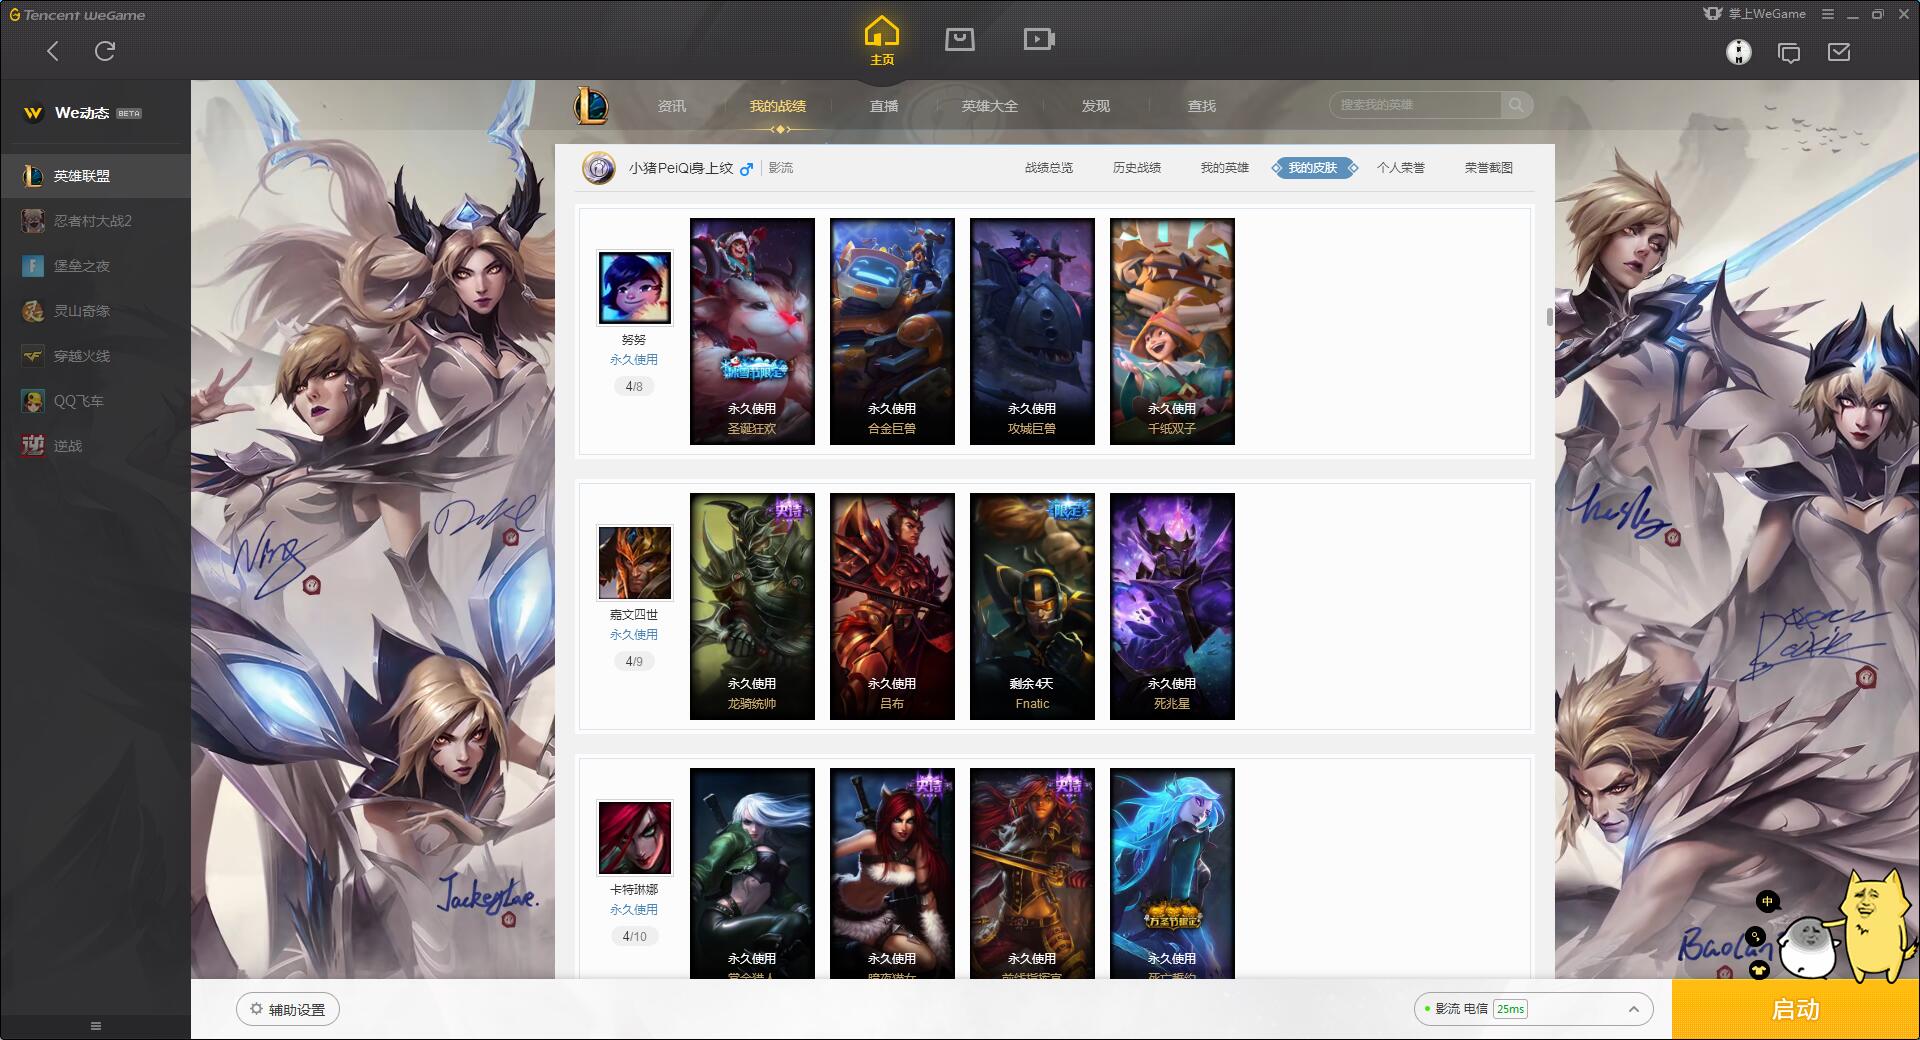Open 龙骑统帅 skin thumbnail

(752, 606)
